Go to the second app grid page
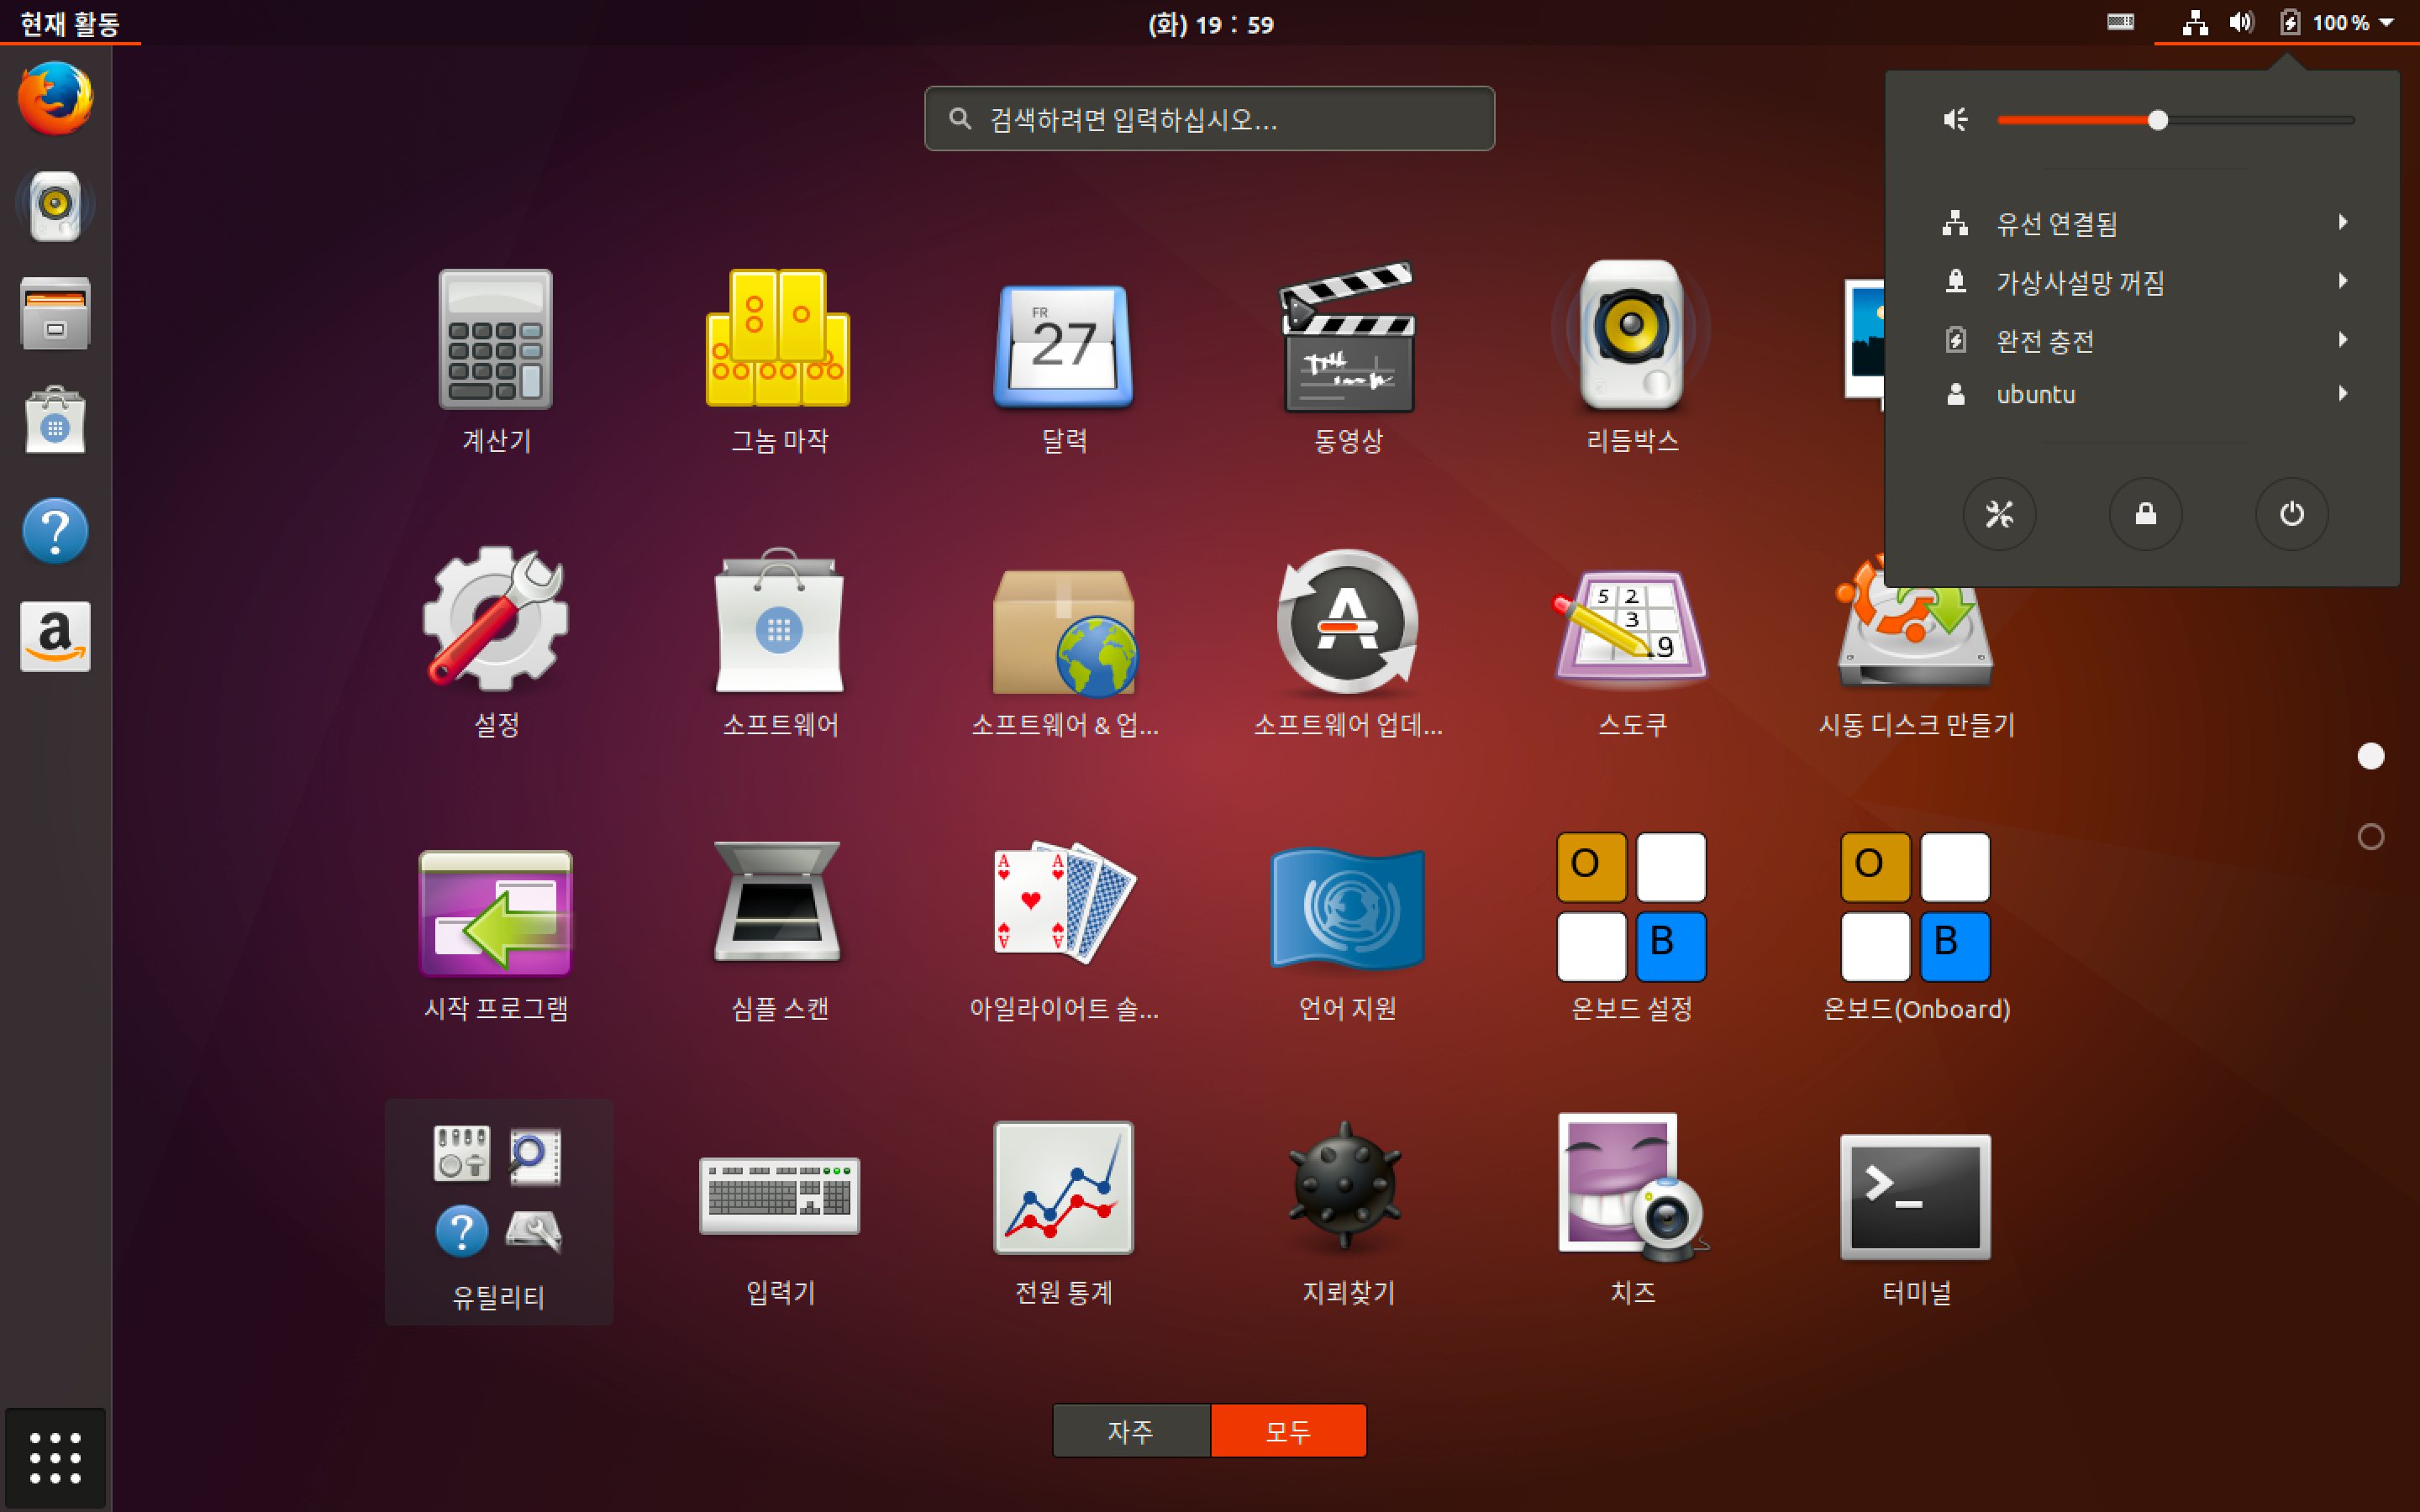The width and height of the screenshot is (2420, 1512). click(2371, 836)
